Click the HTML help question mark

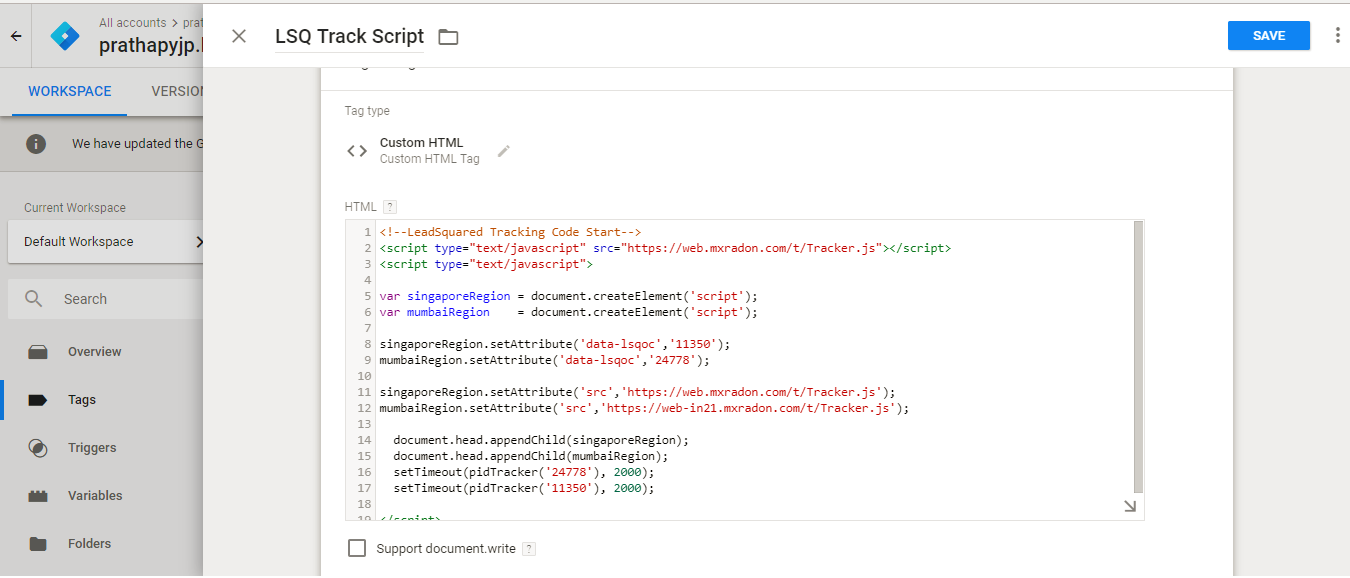390,207
